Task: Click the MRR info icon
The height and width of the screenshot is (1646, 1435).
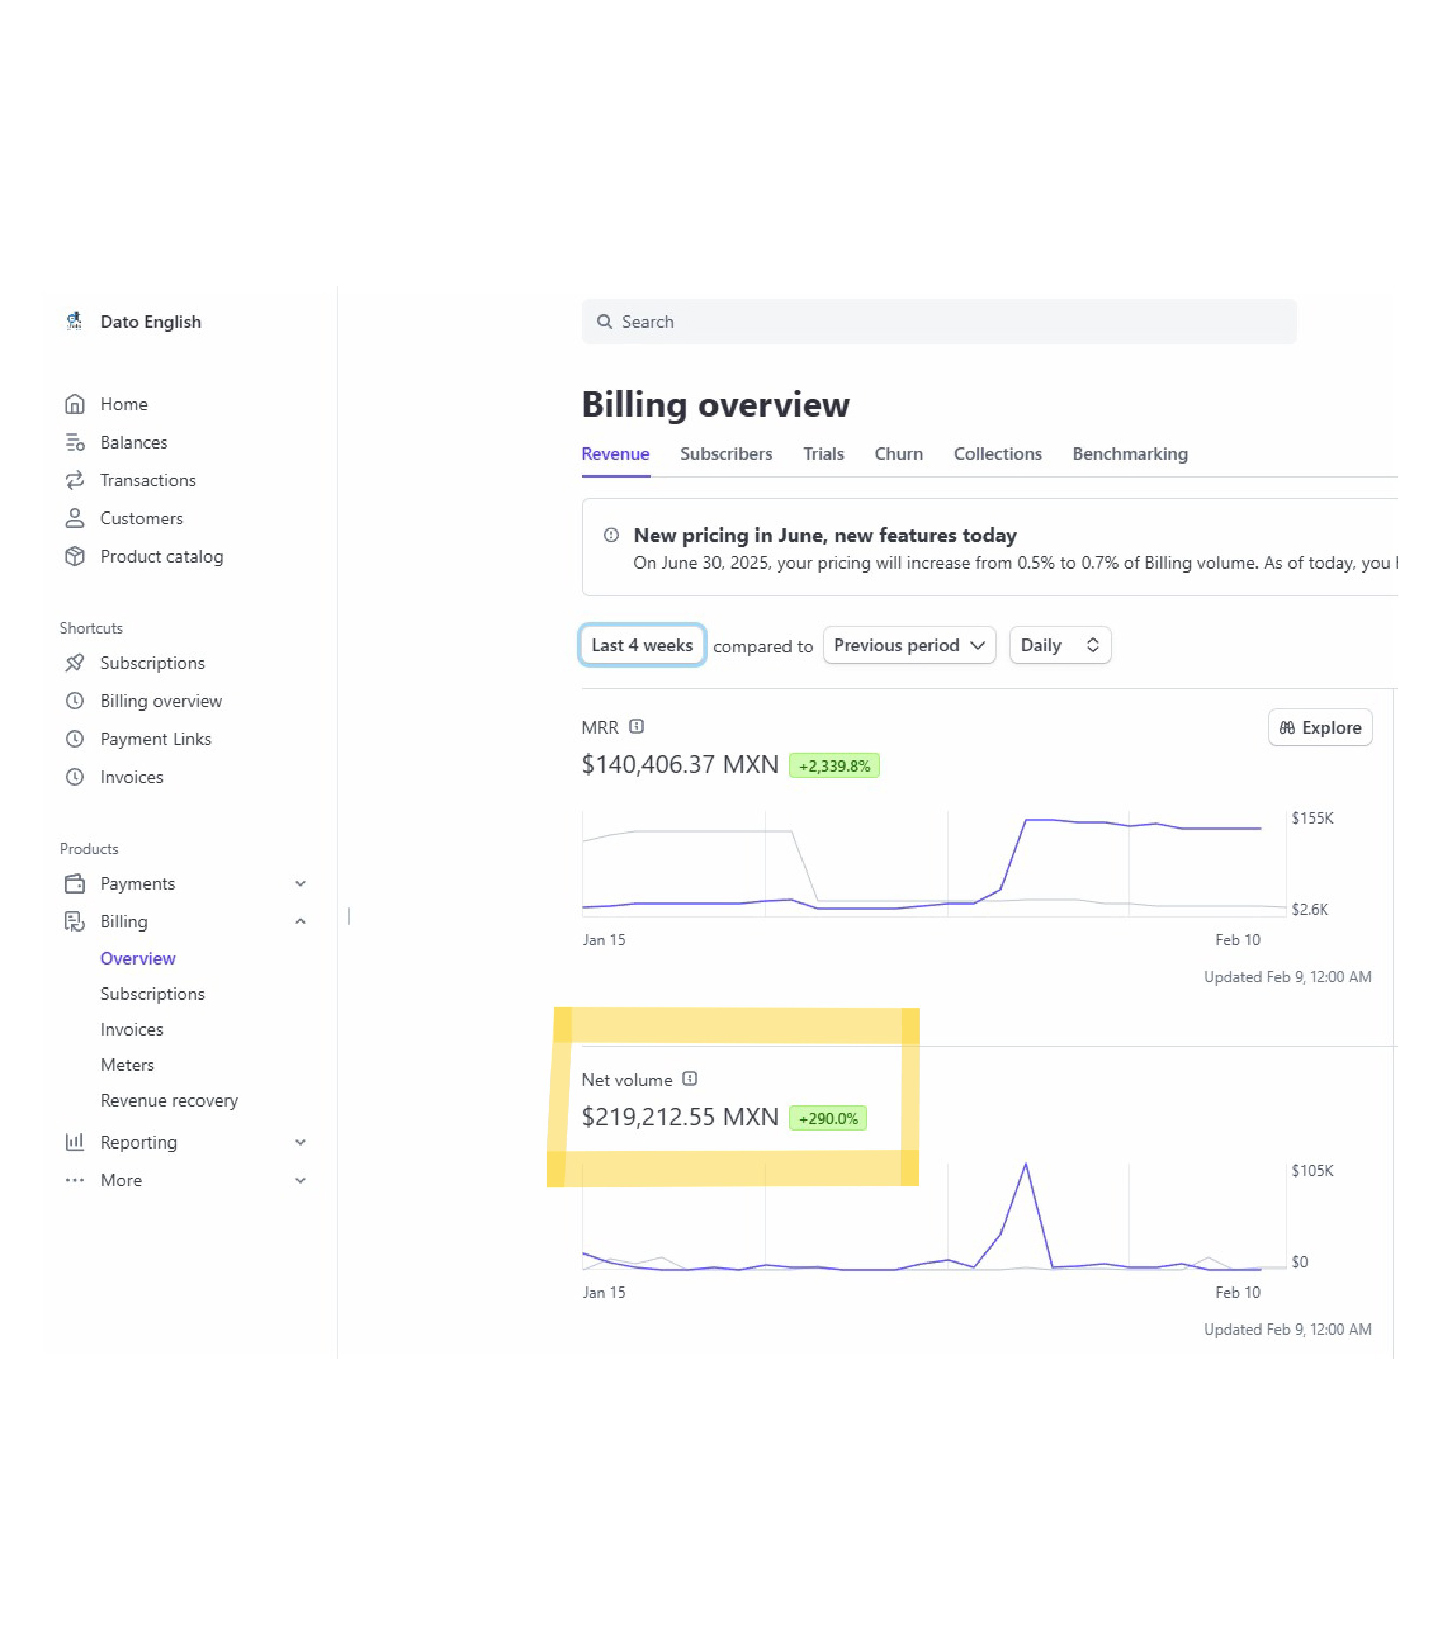Action: (637, 727)
